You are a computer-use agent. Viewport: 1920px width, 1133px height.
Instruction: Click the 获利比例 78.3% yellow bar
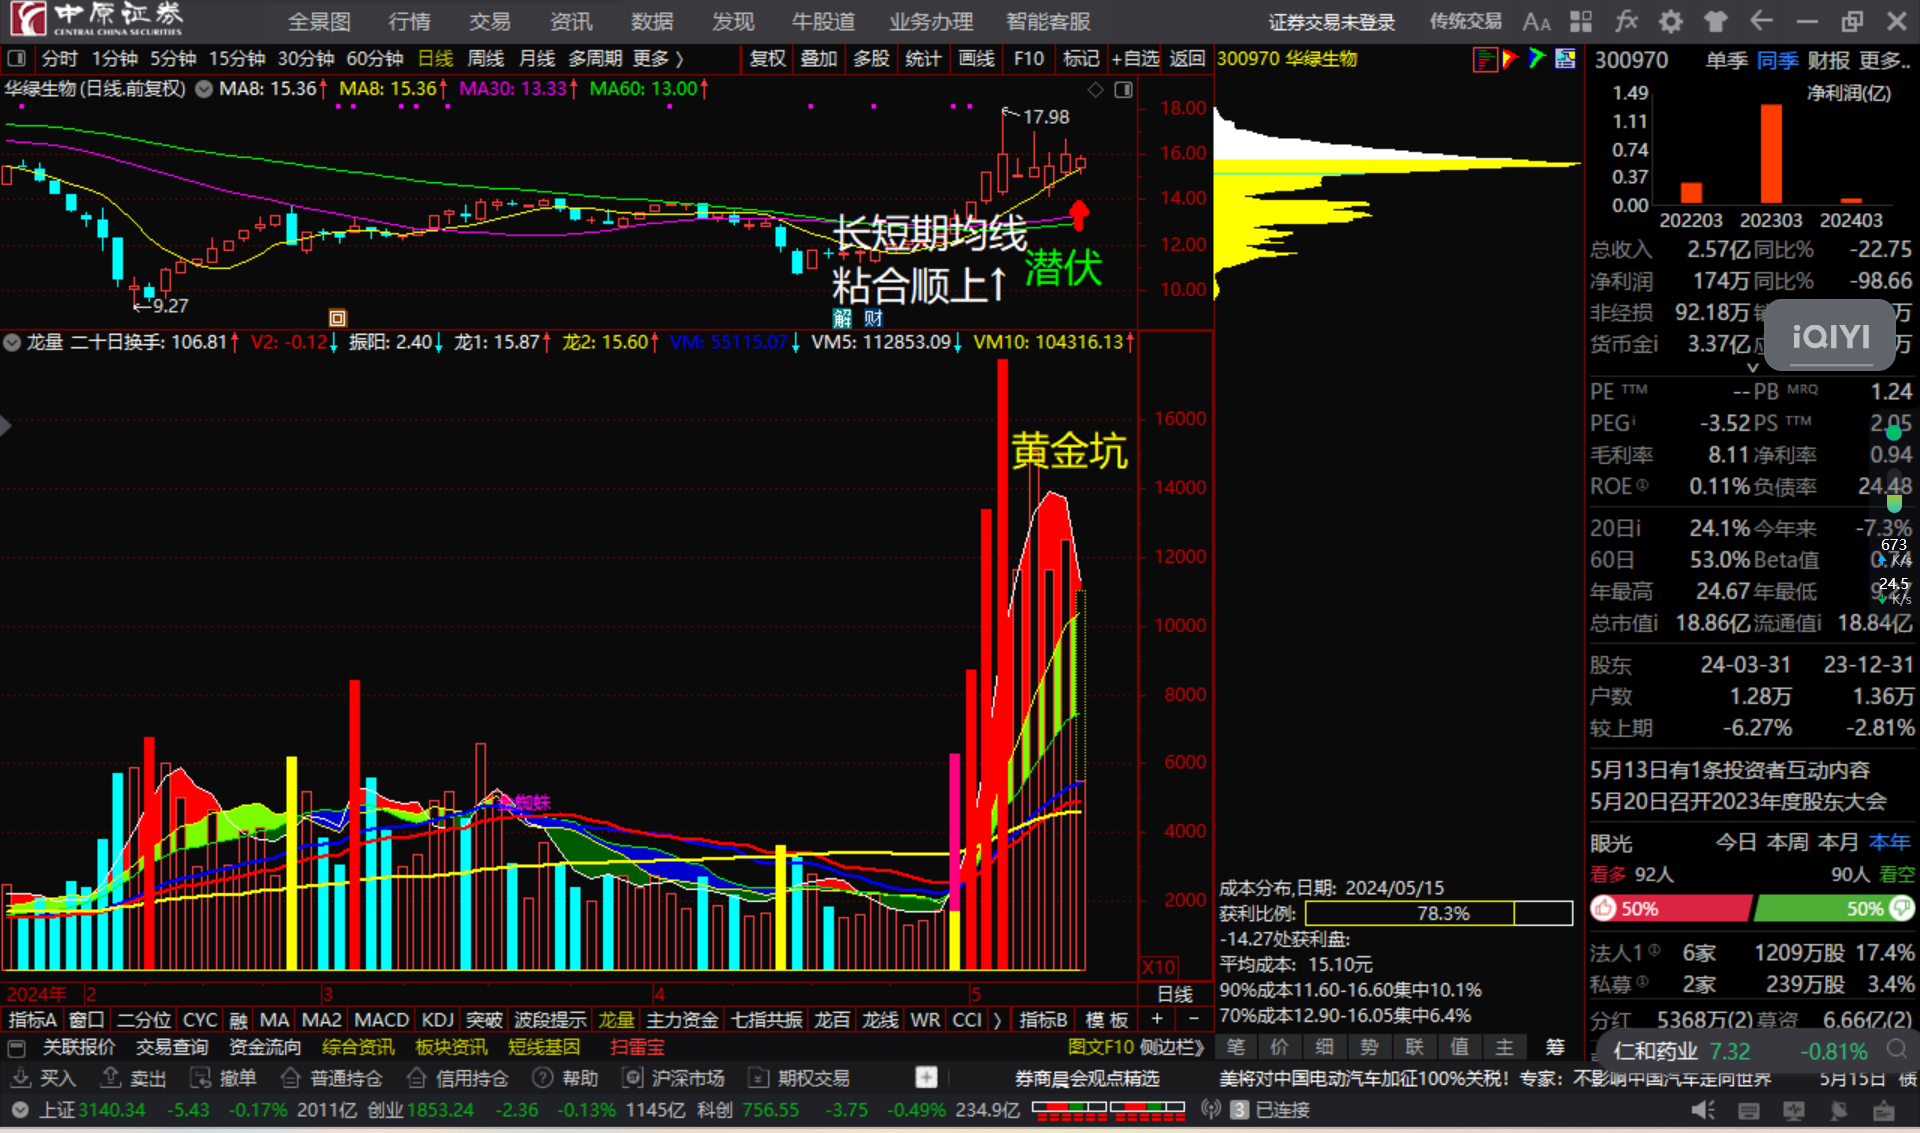click(1409, 913)
